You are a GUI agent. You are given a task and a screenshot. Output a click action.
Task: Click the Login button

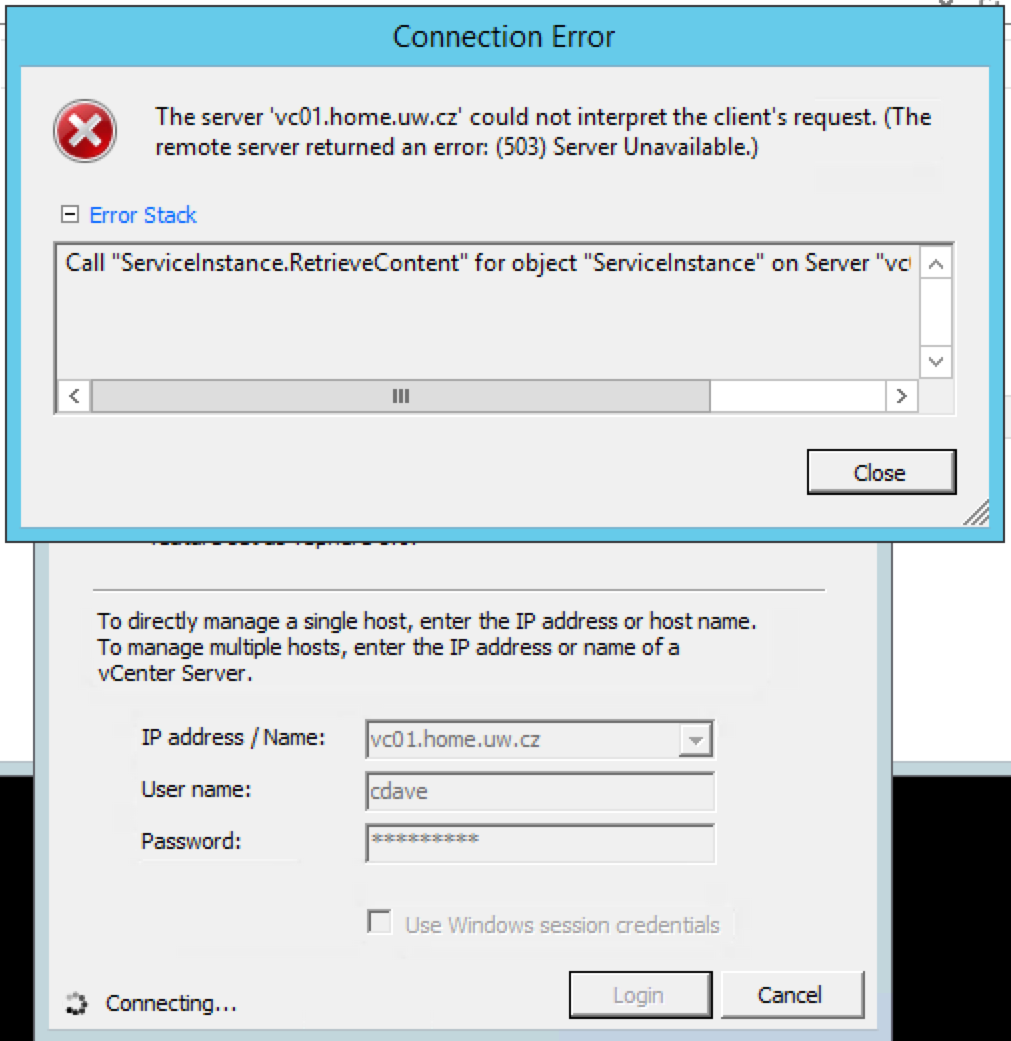point(640,995)
